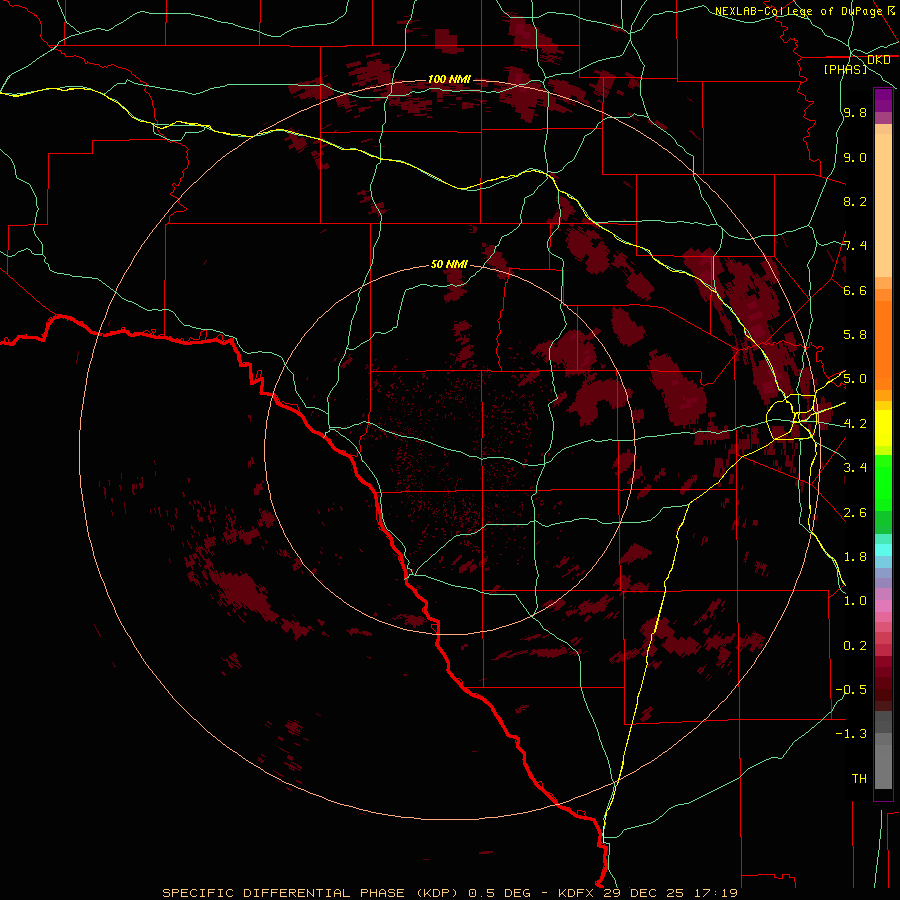Click the '[PHAS]' legend heading
Screen dimensions: 900x900
click(845, 69)
